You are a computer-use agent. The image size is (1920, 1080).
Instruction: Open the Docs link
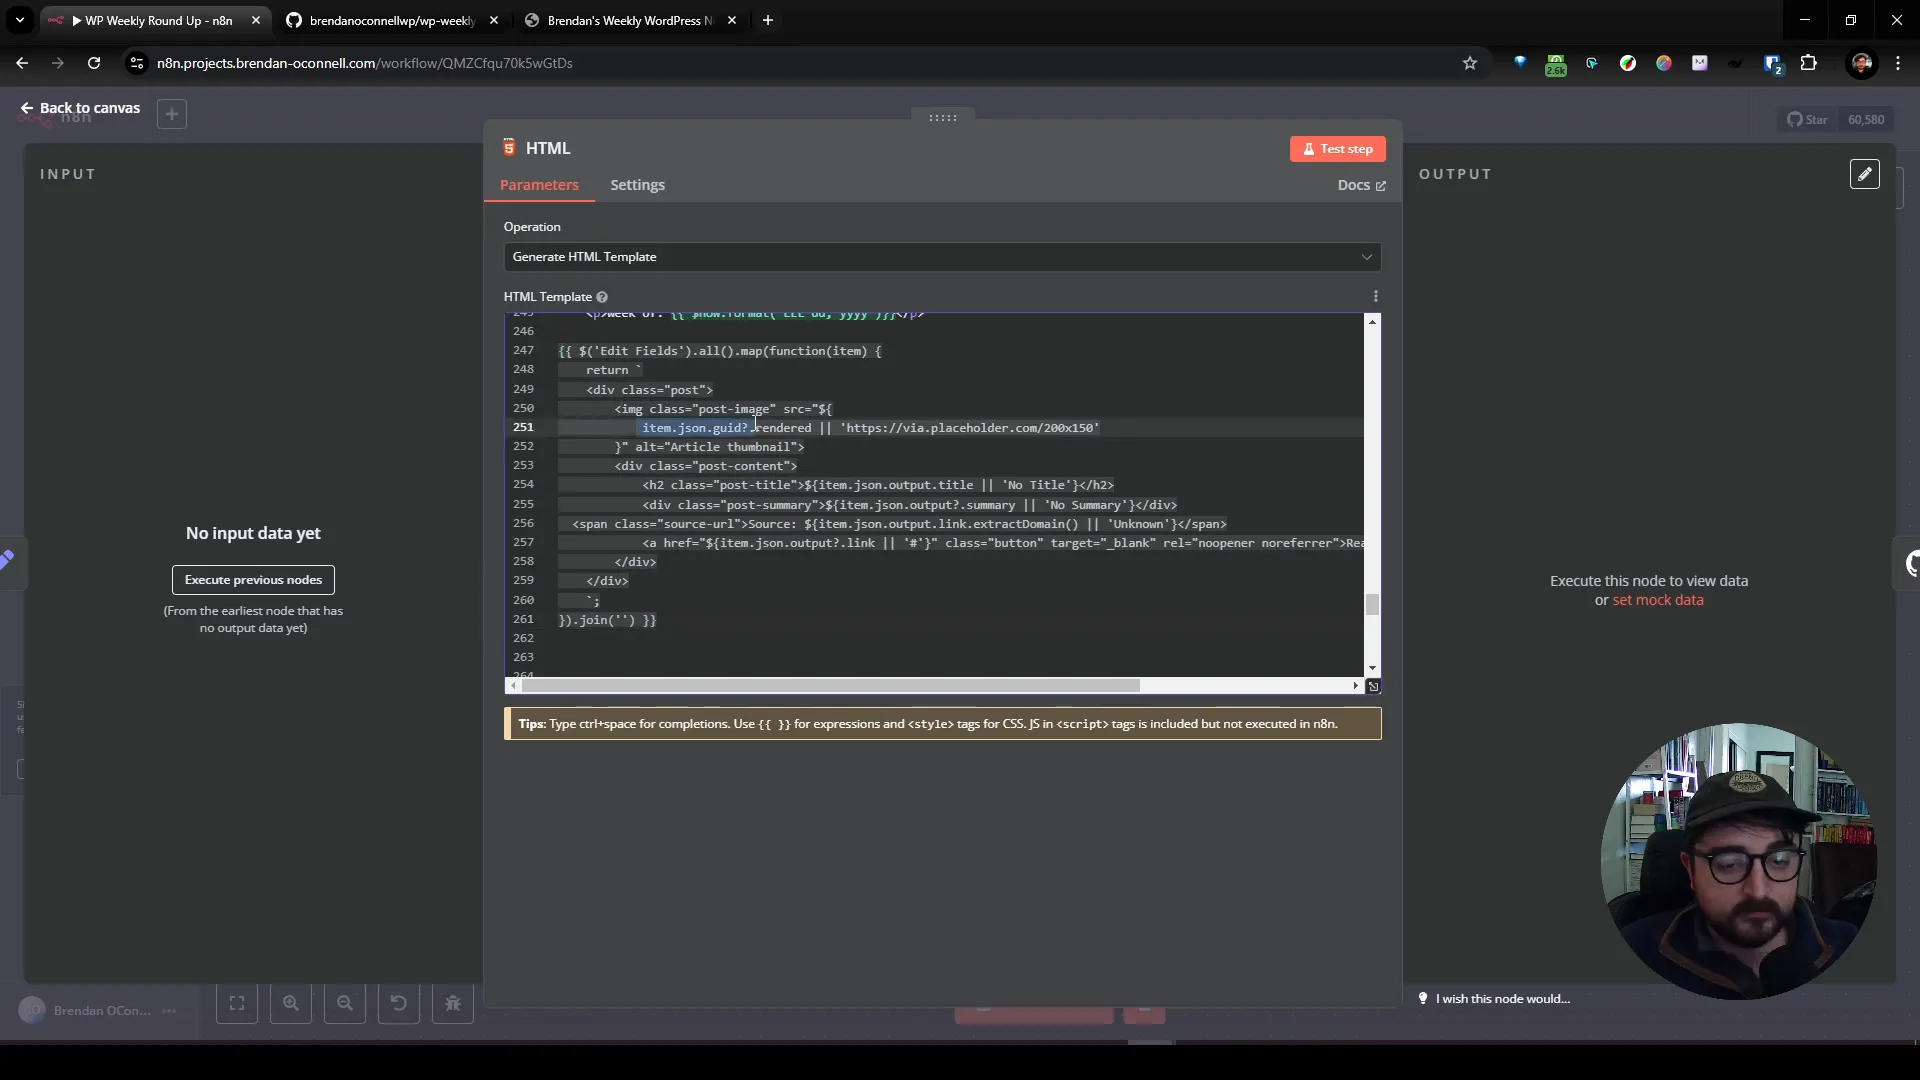click(x=1361, y=185)
